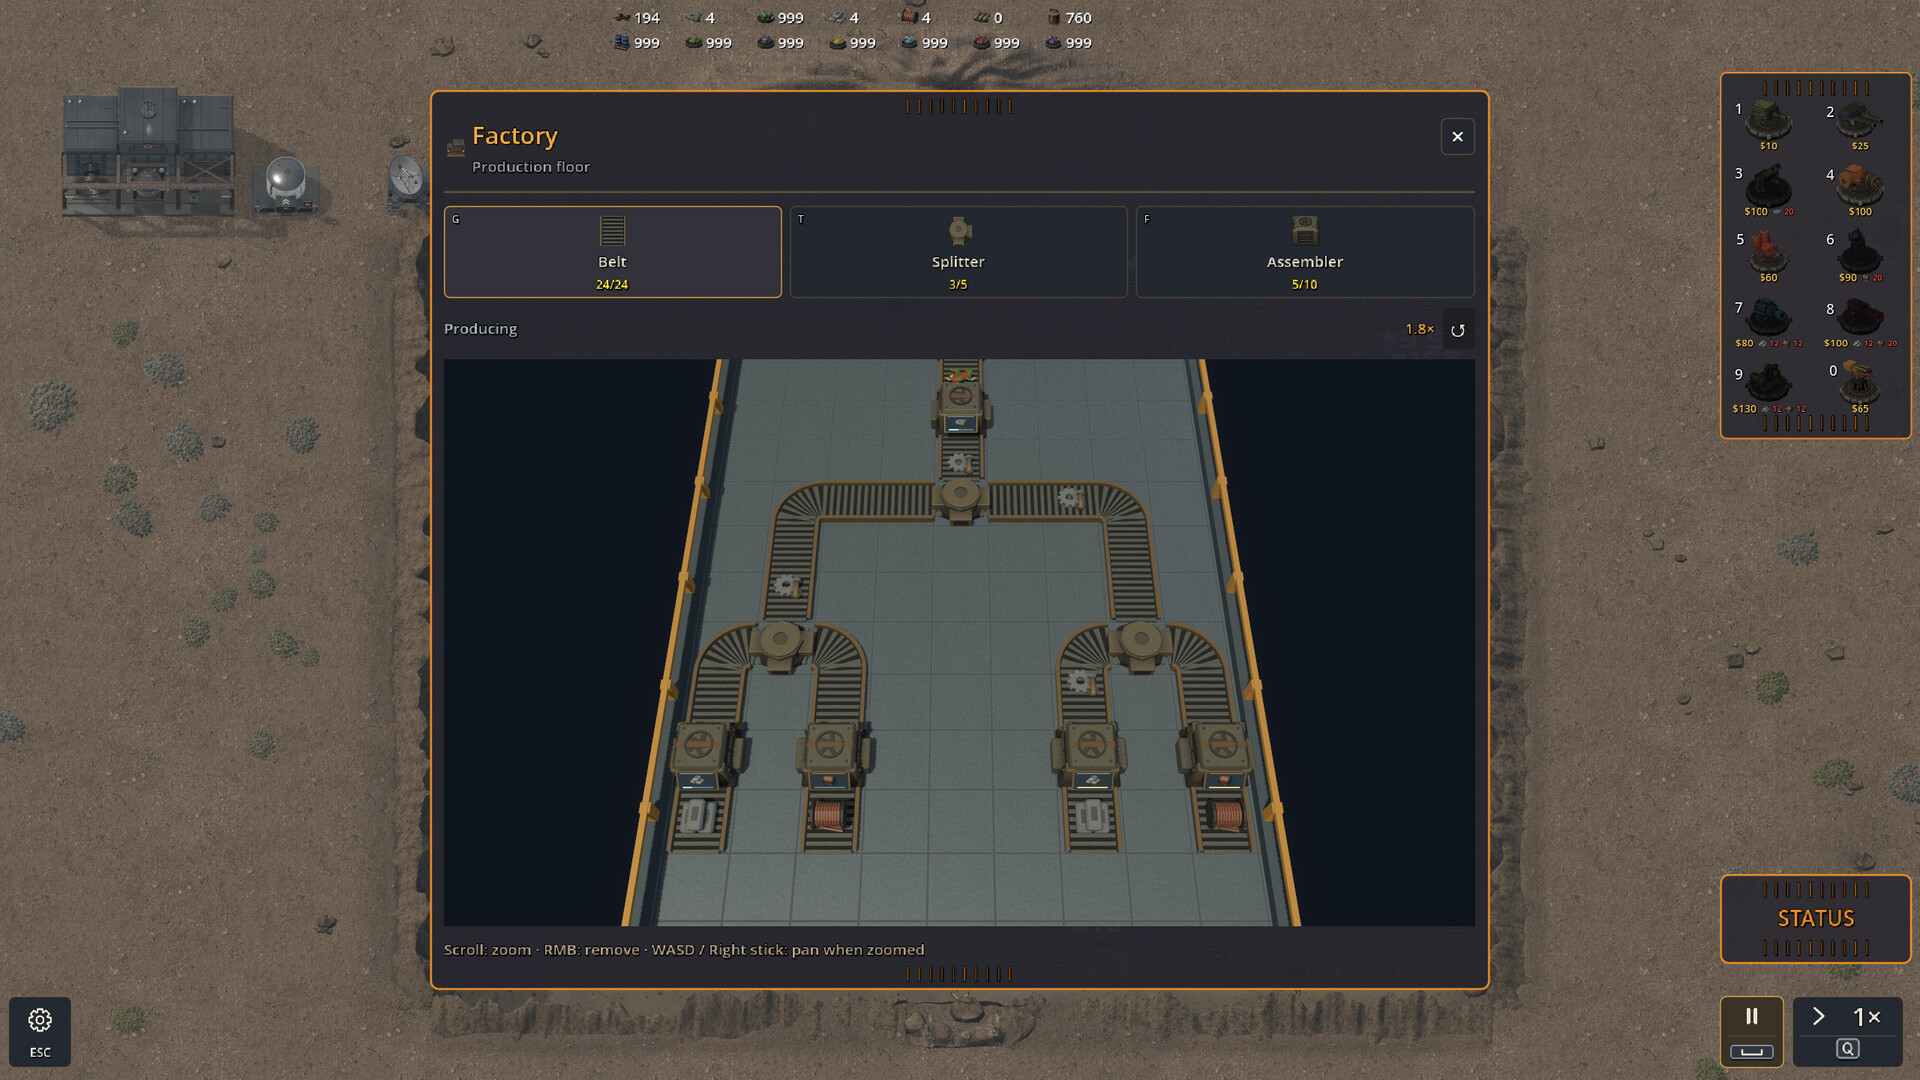Click the dome structure beside the headquarters

(x=286, y=184)
